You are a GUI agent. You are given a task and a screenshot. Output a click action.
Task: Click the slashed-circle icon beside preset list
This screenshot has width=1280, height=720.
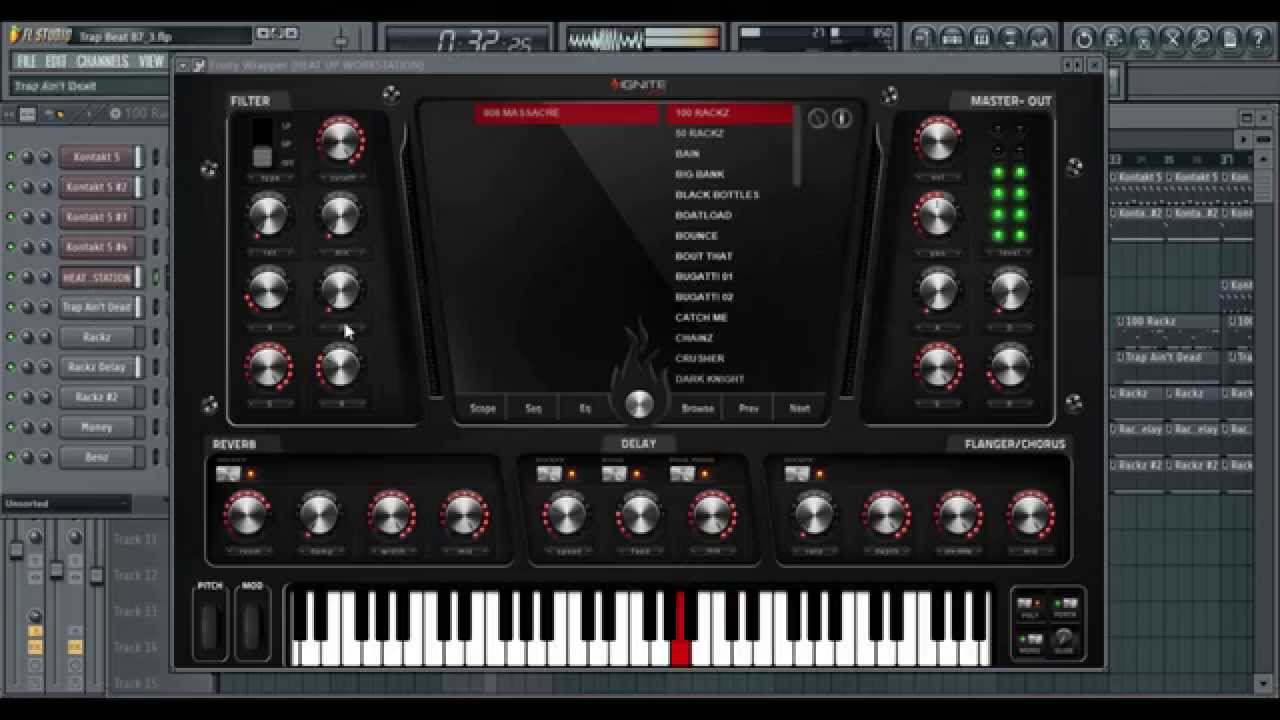point(818,119)
